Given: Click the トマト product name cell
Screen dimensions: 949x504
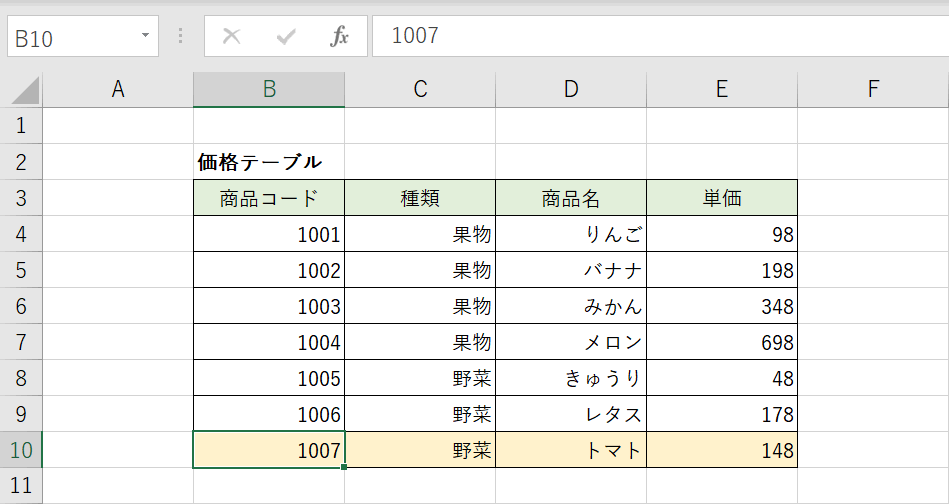Looking at the screenshot, I should tap(571, 450).
